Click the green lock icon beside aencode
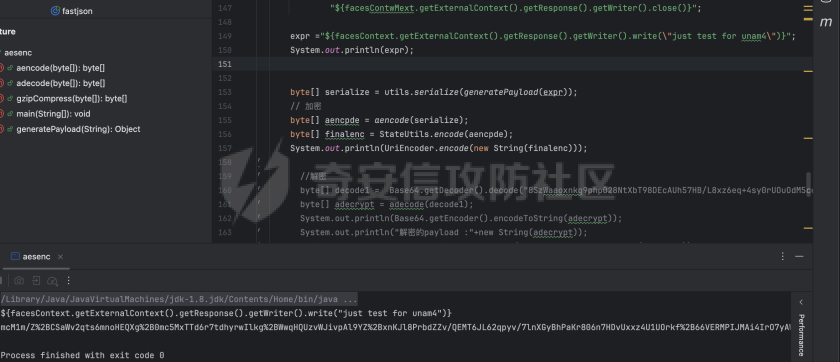Screen dimensions: 840x362 [10, 68]
